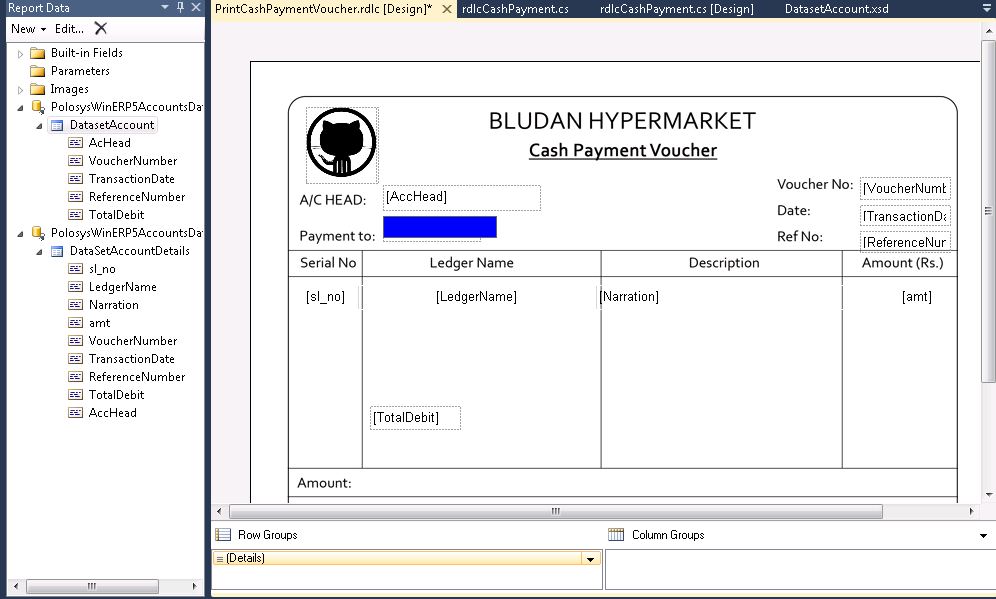Screen dimensions: 996x599
Task: Open the (Details) row group dropdown arrow
Action: pos(591,559)
